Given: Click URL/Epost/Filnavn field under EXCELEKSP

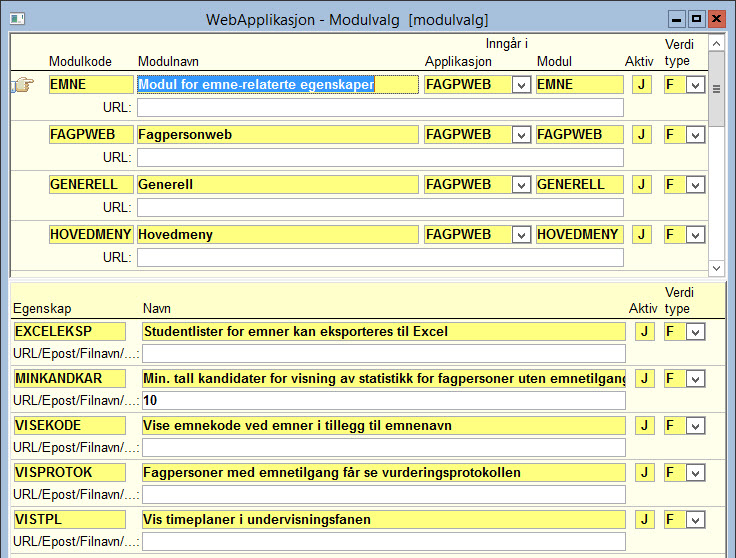Looking at the screenshot, I should click(x=384, y=353).
